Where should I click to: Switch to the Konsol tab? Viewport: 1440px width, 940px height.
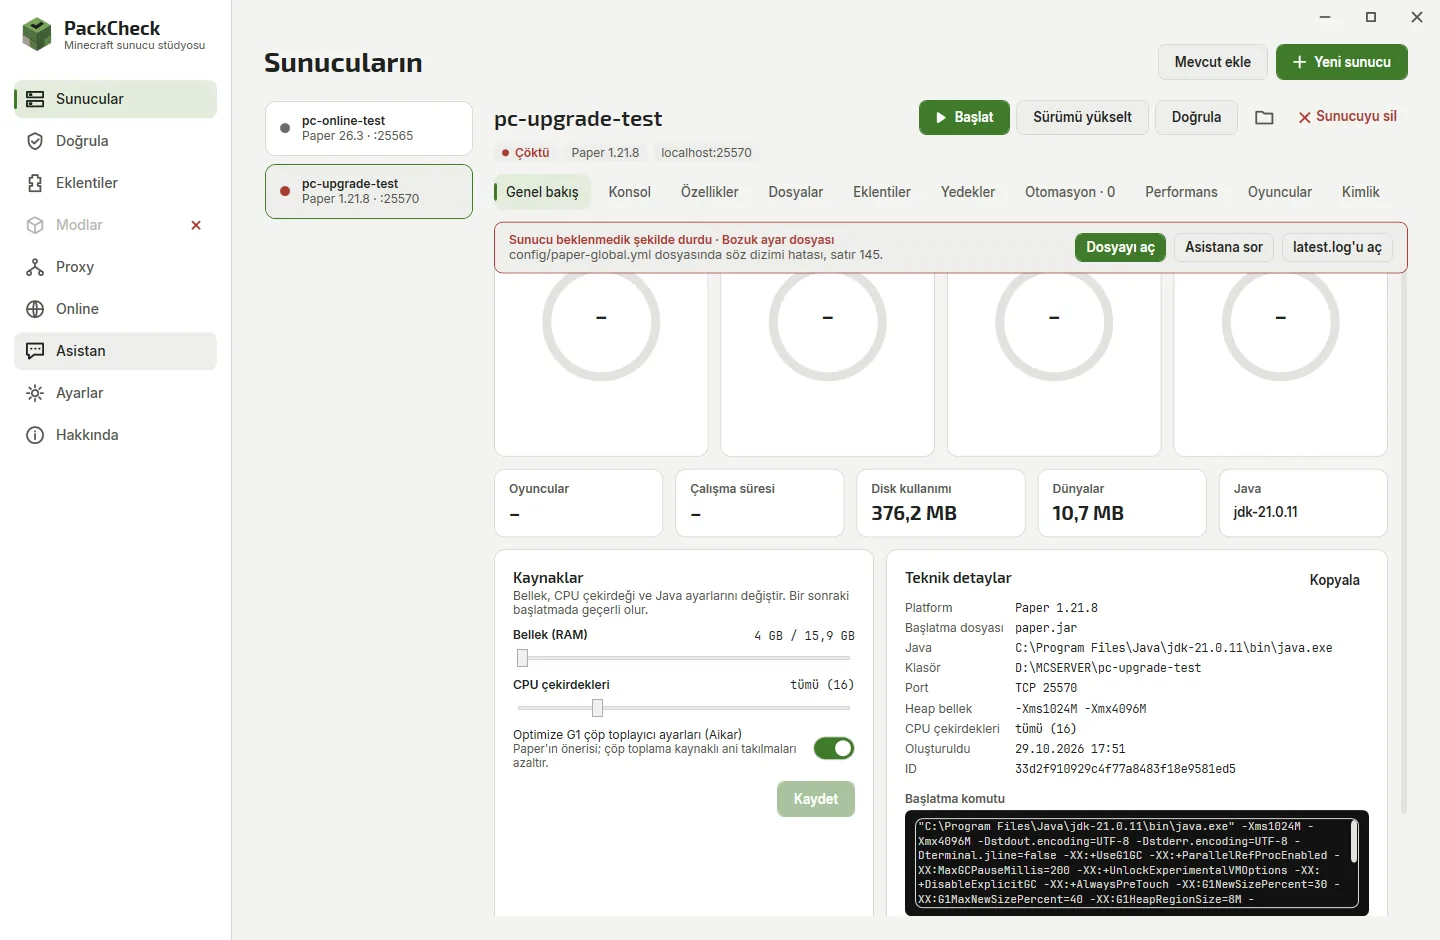pos(629,192)
